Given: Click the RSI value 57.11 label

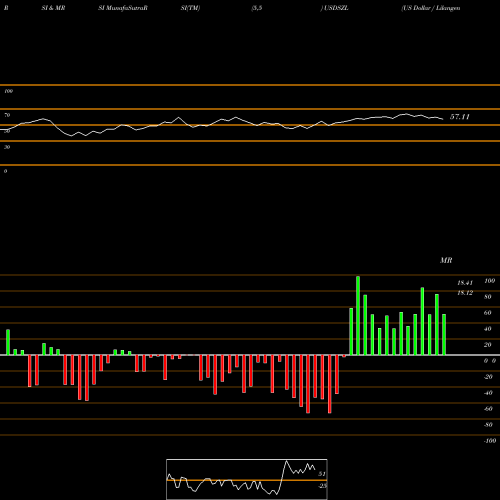Looking at the screenshot, I should click(x=460, y=117).
